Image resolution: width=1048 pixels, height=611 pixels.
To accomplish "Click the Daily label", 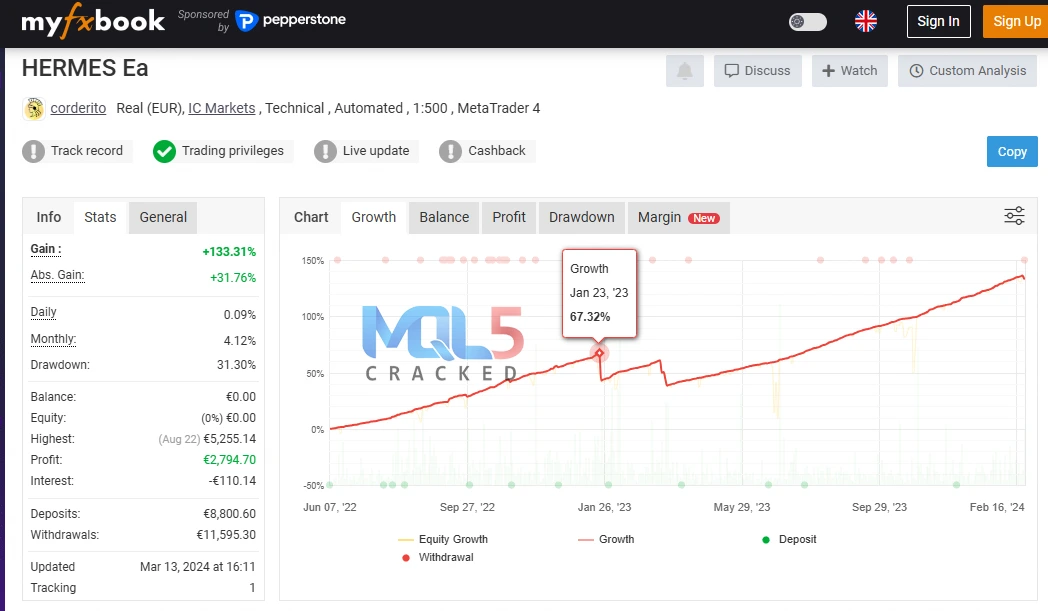I will 43,312.
